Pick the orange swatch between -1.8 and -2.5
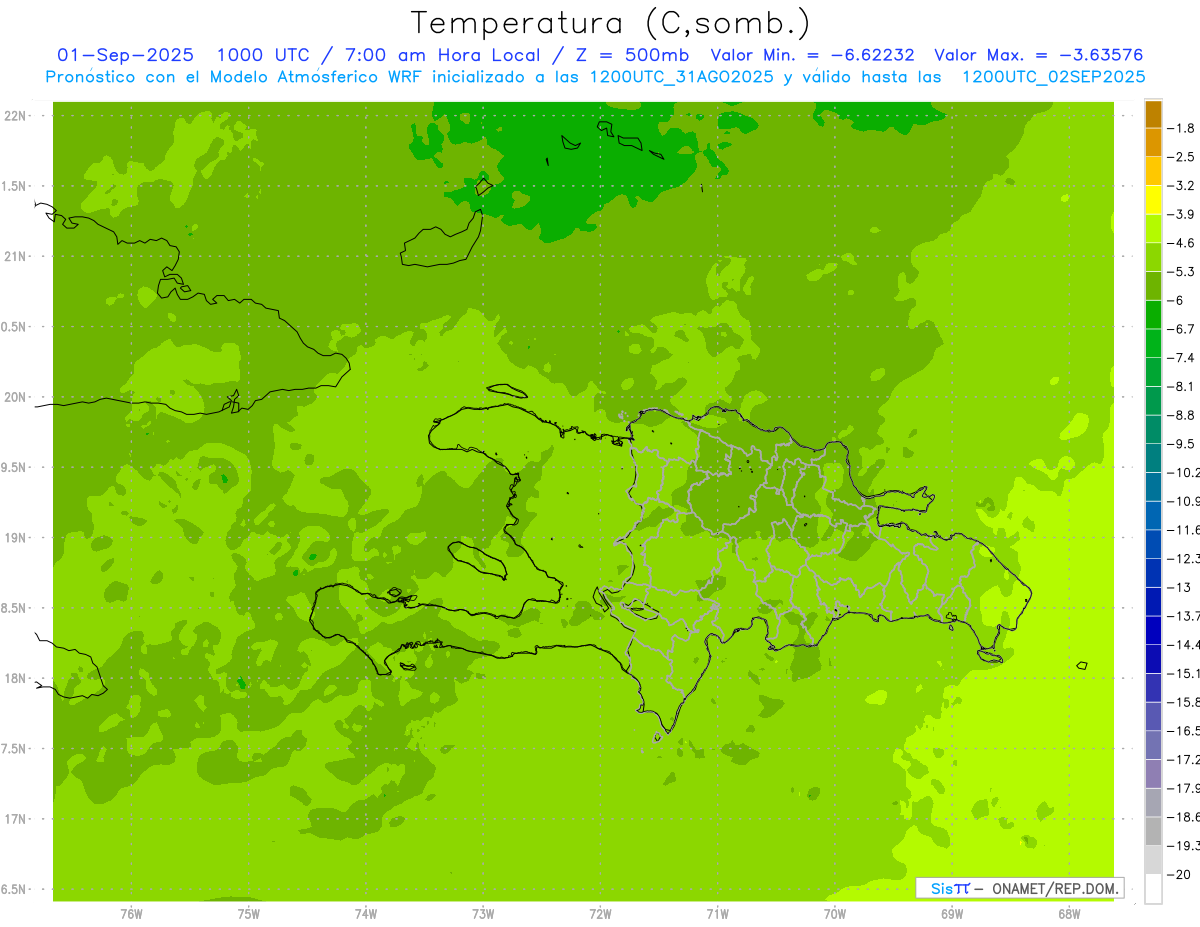 tap(1153, 142)
